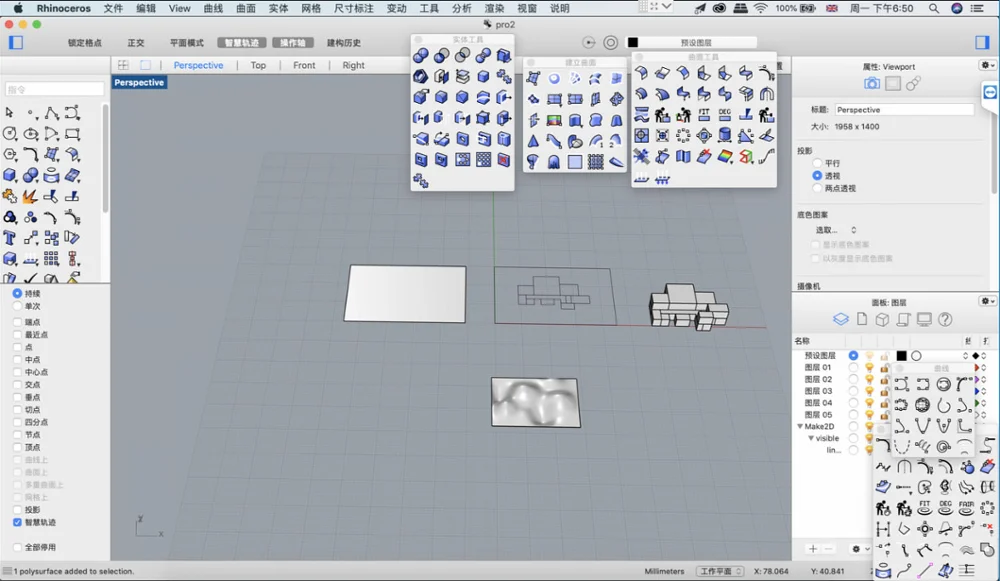
Task: Click the Boolean Union icon in solid tools palette
Action: click(421, 55)
